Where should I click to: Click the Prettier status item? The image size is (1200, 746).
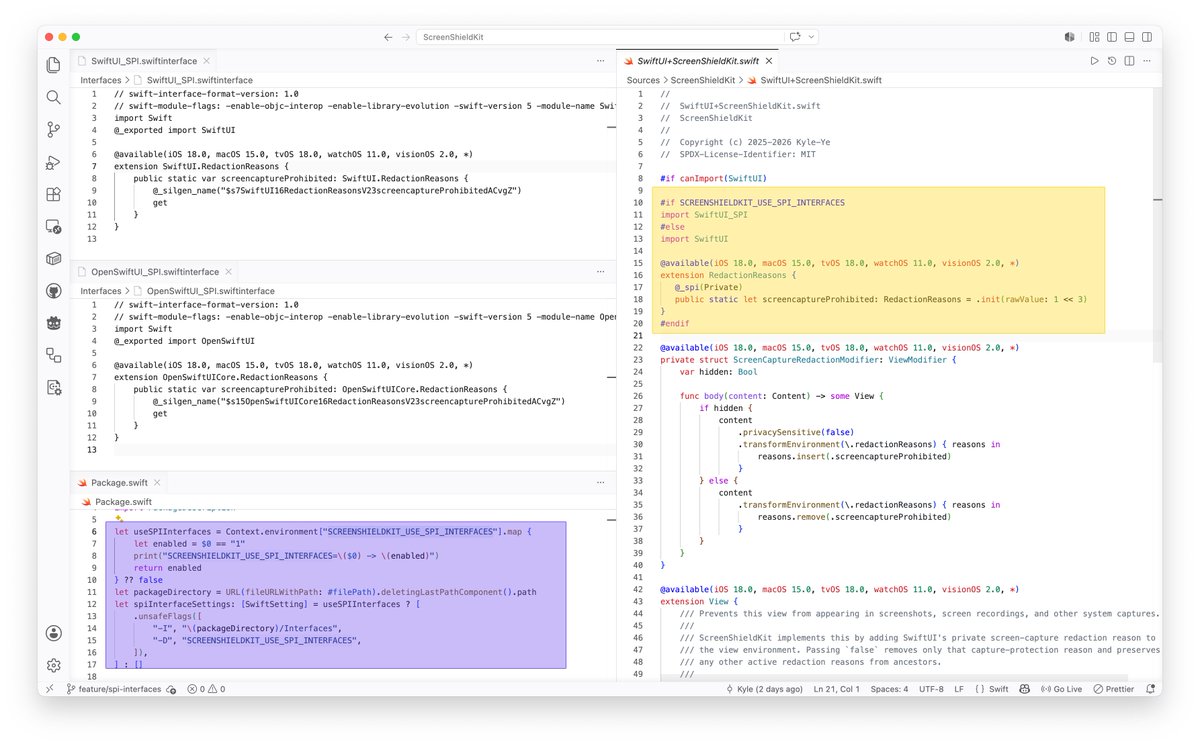(x=1113, y=688)
